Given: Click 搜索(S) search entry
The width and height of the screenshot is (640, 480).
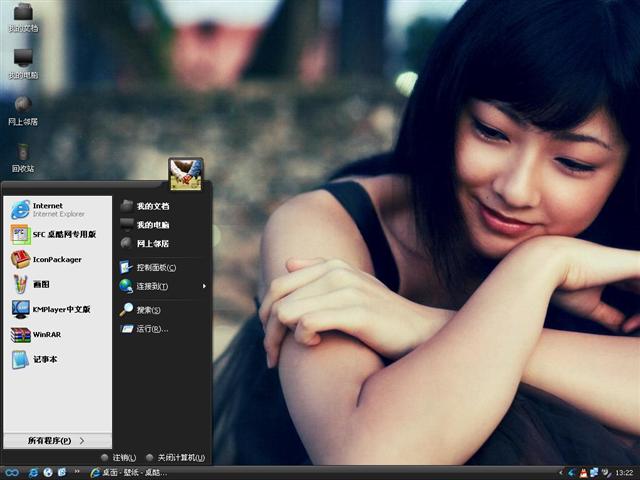Looking at the screenshot, I should click(147, 310).
